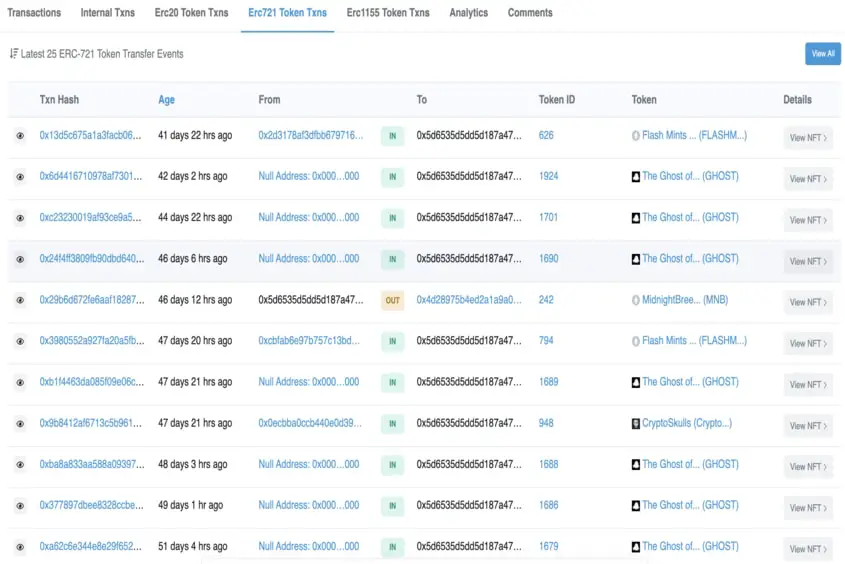Screen dimensions: 845x564
Task: Open CryptoSkulls token link
Action: coord(687,423)
